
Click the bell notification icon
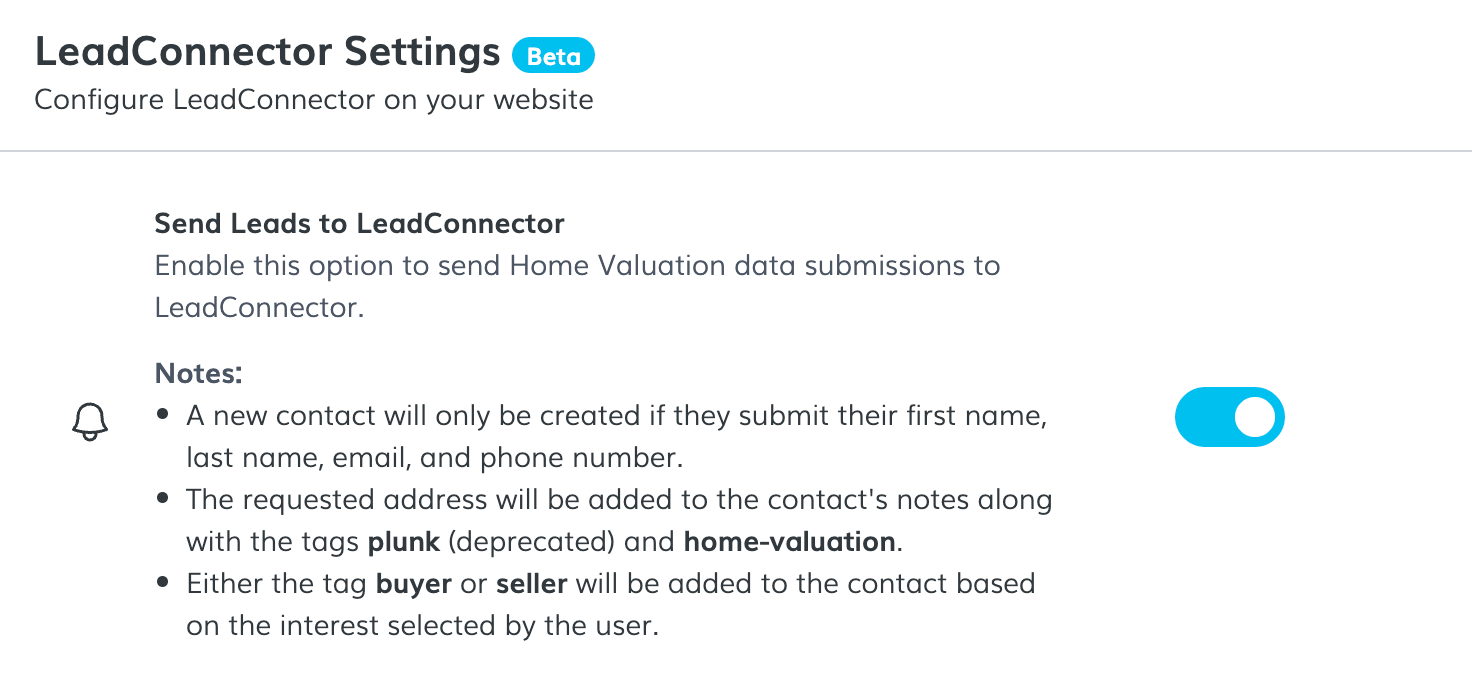(x=90, y=421)
